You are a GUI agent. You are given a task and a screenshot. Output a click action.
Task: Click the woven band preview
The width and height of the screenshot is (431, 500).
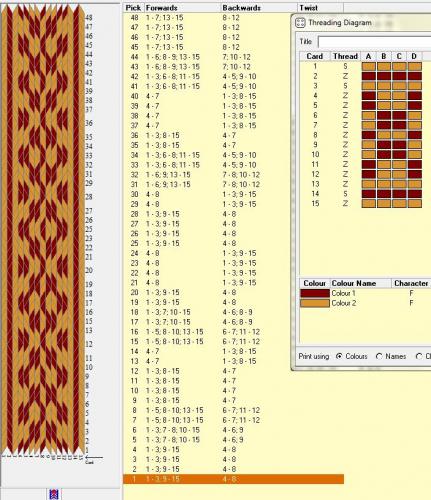pyautogui.click(x=42, y=230)
